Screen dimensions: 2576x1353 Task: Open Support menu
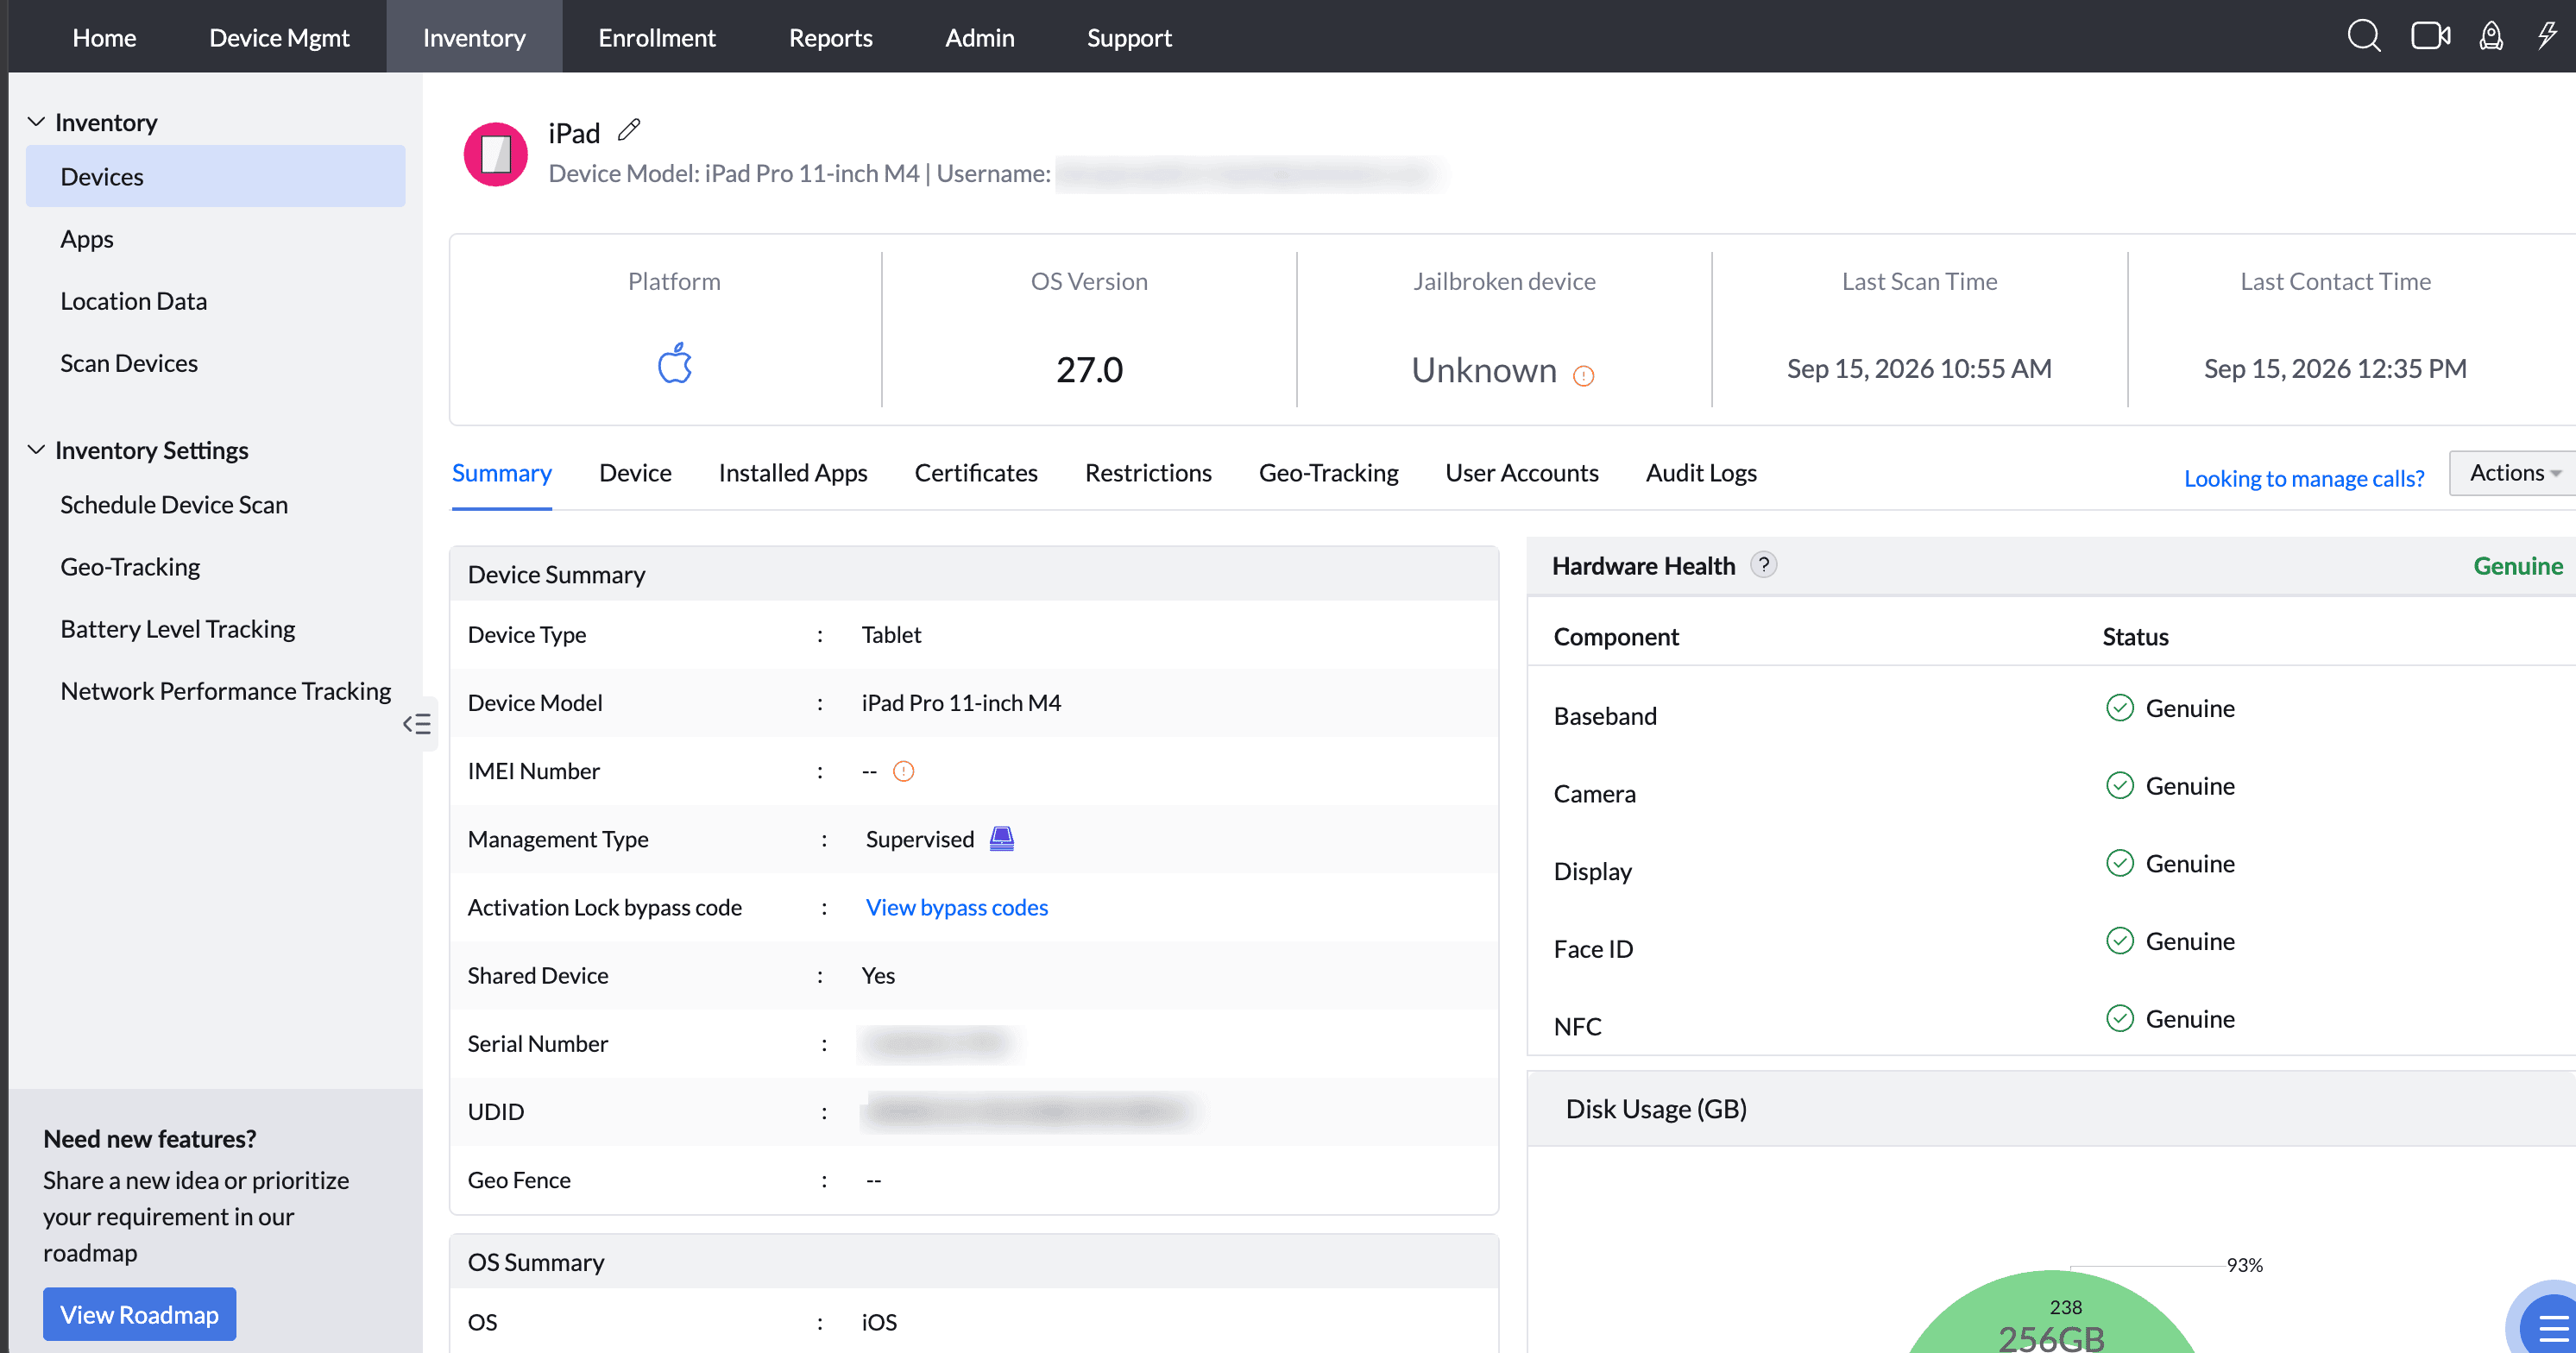(x=1129, y=37)
